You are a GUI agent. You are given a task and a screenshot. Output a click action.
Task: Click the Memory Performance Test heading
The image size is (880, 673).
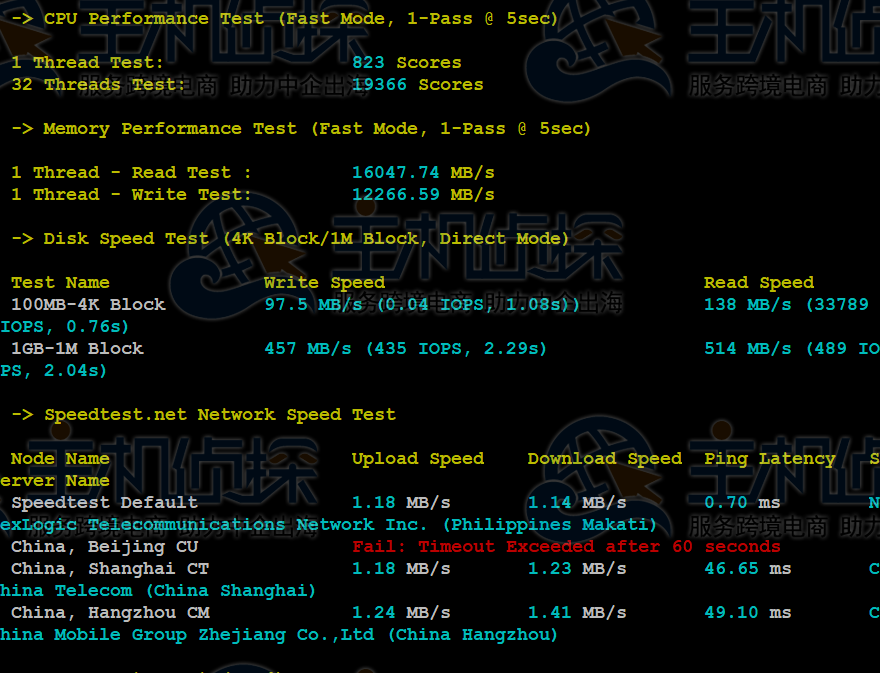[x=301, y=129]
